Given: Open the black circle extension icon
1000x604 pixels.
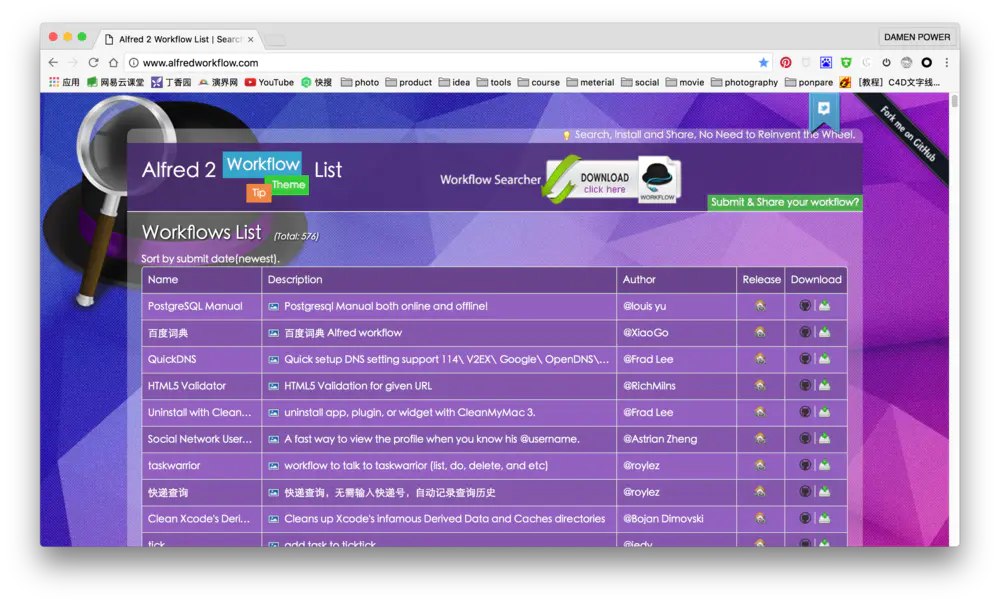Looking at the screenshot, I should tap(927, 63).
